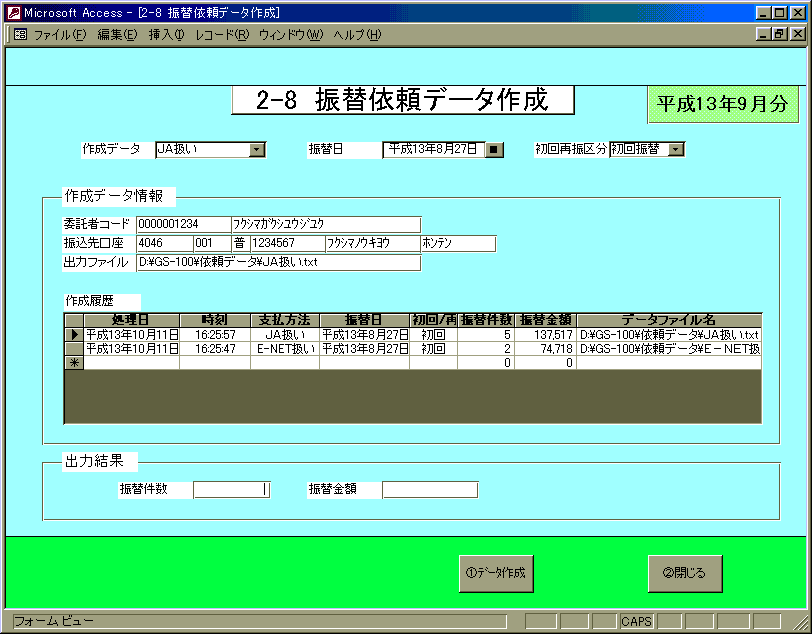
Task: Click the branch name field ホンテン
Action: 458,243
